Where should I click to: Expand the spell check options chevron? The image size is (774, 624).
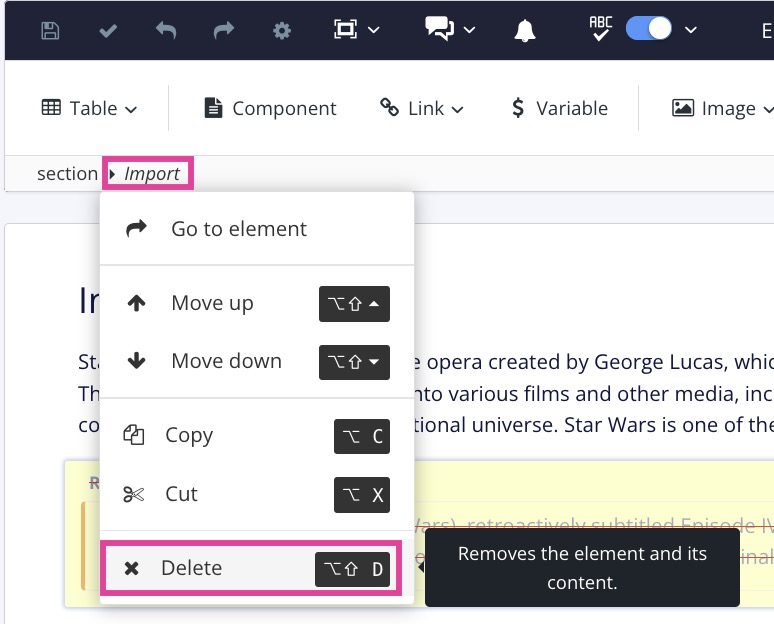click(x=691, y=30)
